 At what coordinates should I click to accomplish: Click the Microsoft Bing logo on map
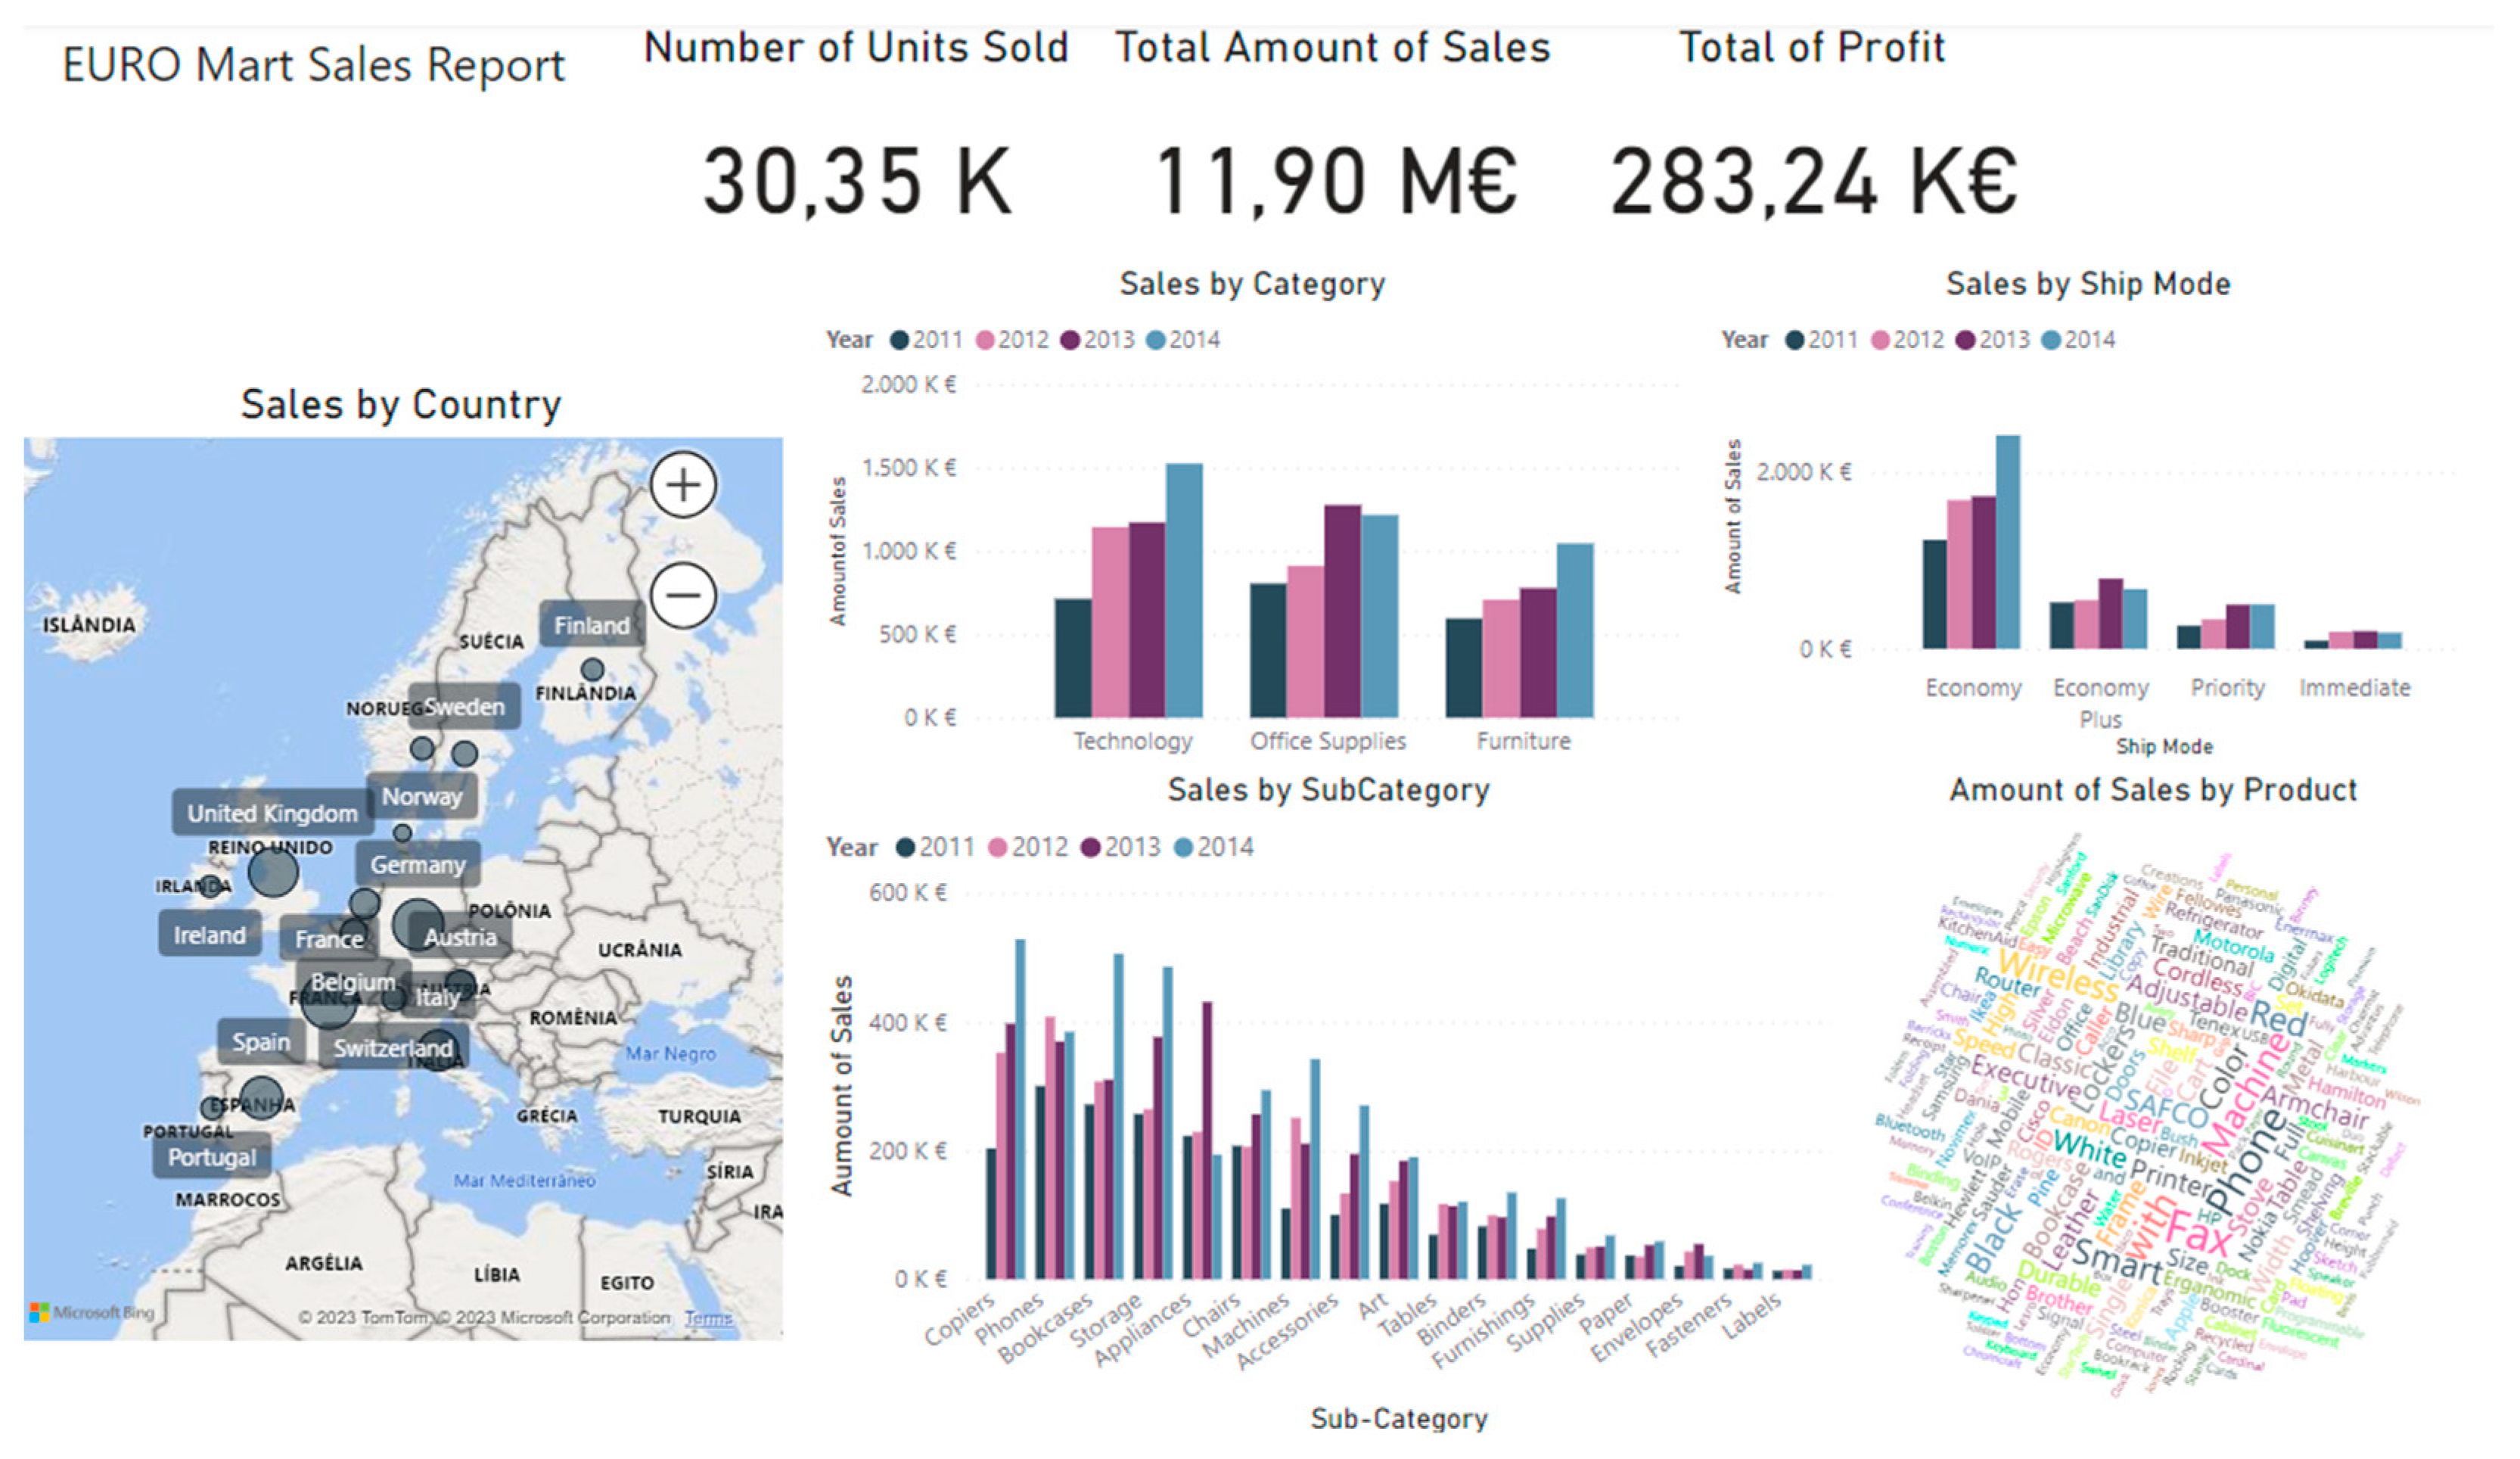92,1312
